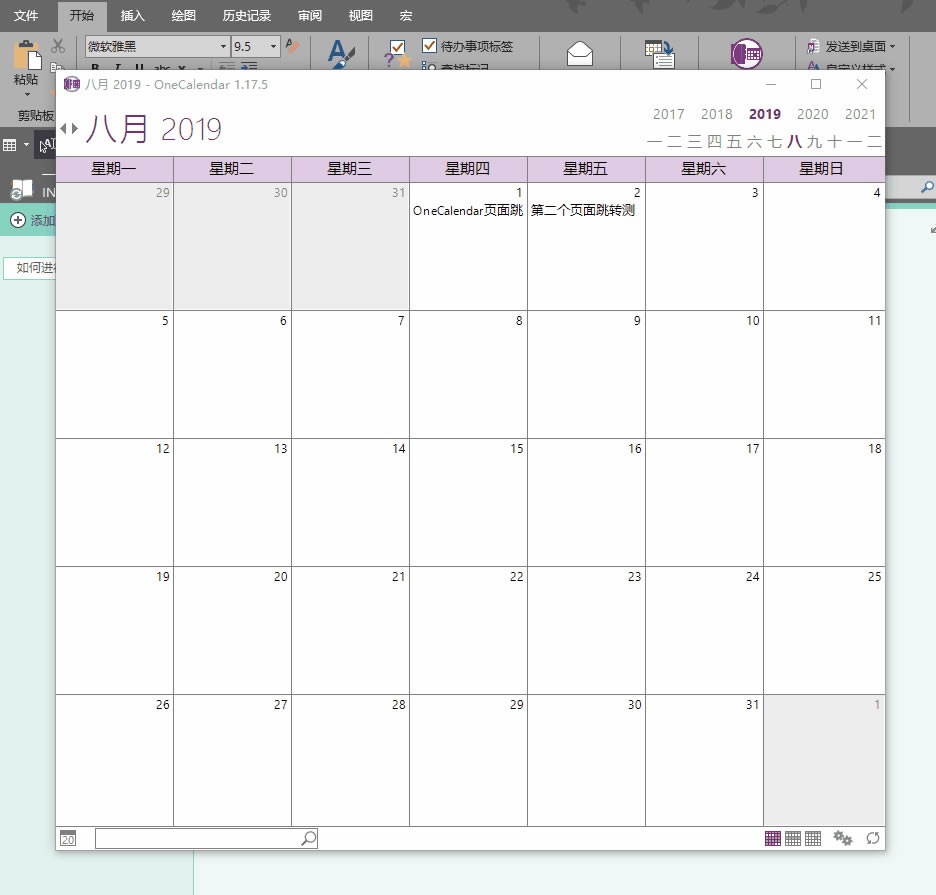
Task: Click the tag checkbox-star icon in ribbon
Action: coord(398,54)
